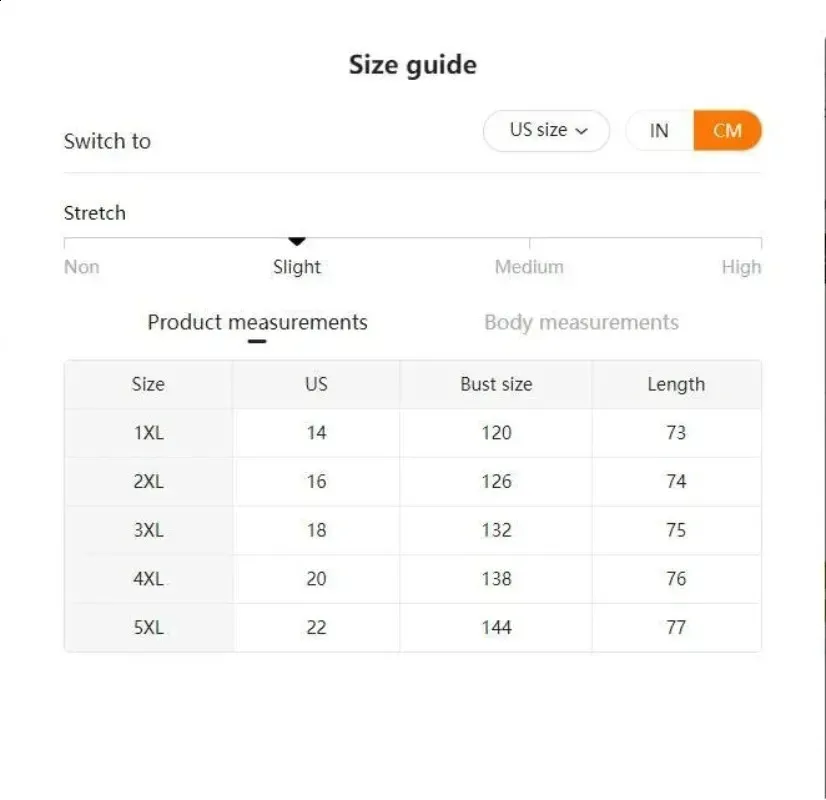
Task: Select the 1XL size row
Action: 148,433
